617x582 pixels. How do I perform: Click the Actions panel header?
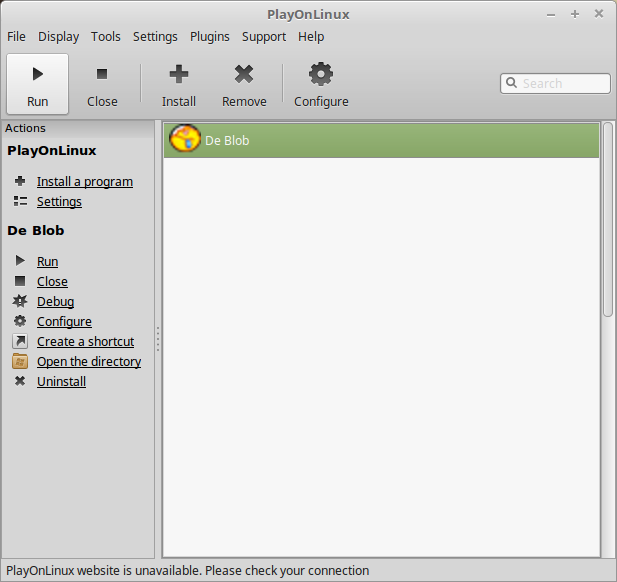coord(78,128)
